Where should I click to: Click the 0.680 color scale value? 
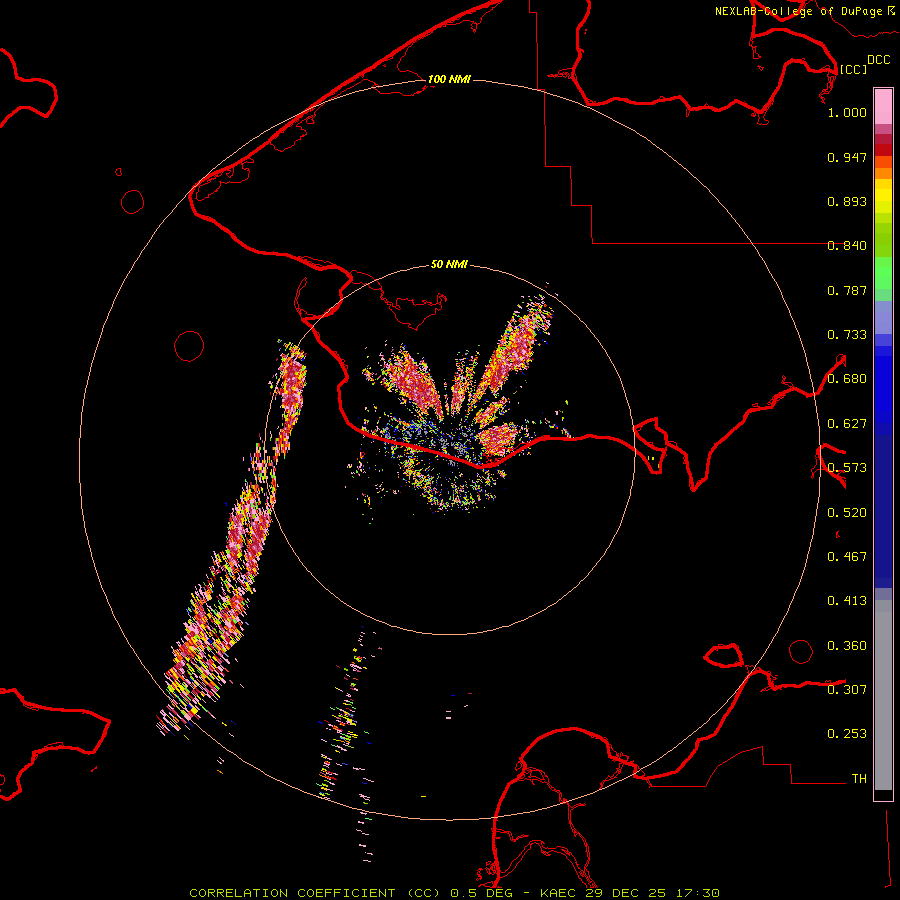847,379
